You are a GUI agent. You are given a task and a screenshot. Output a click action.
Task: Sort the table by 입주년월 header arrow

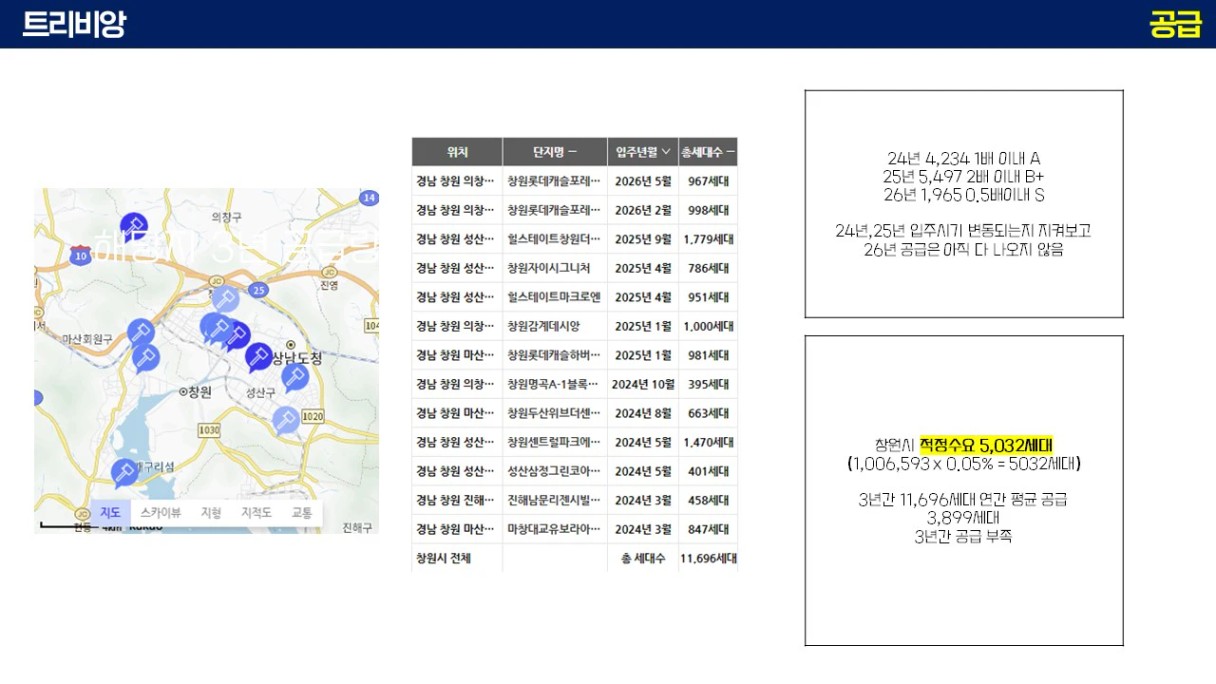(x=666, y=152)
